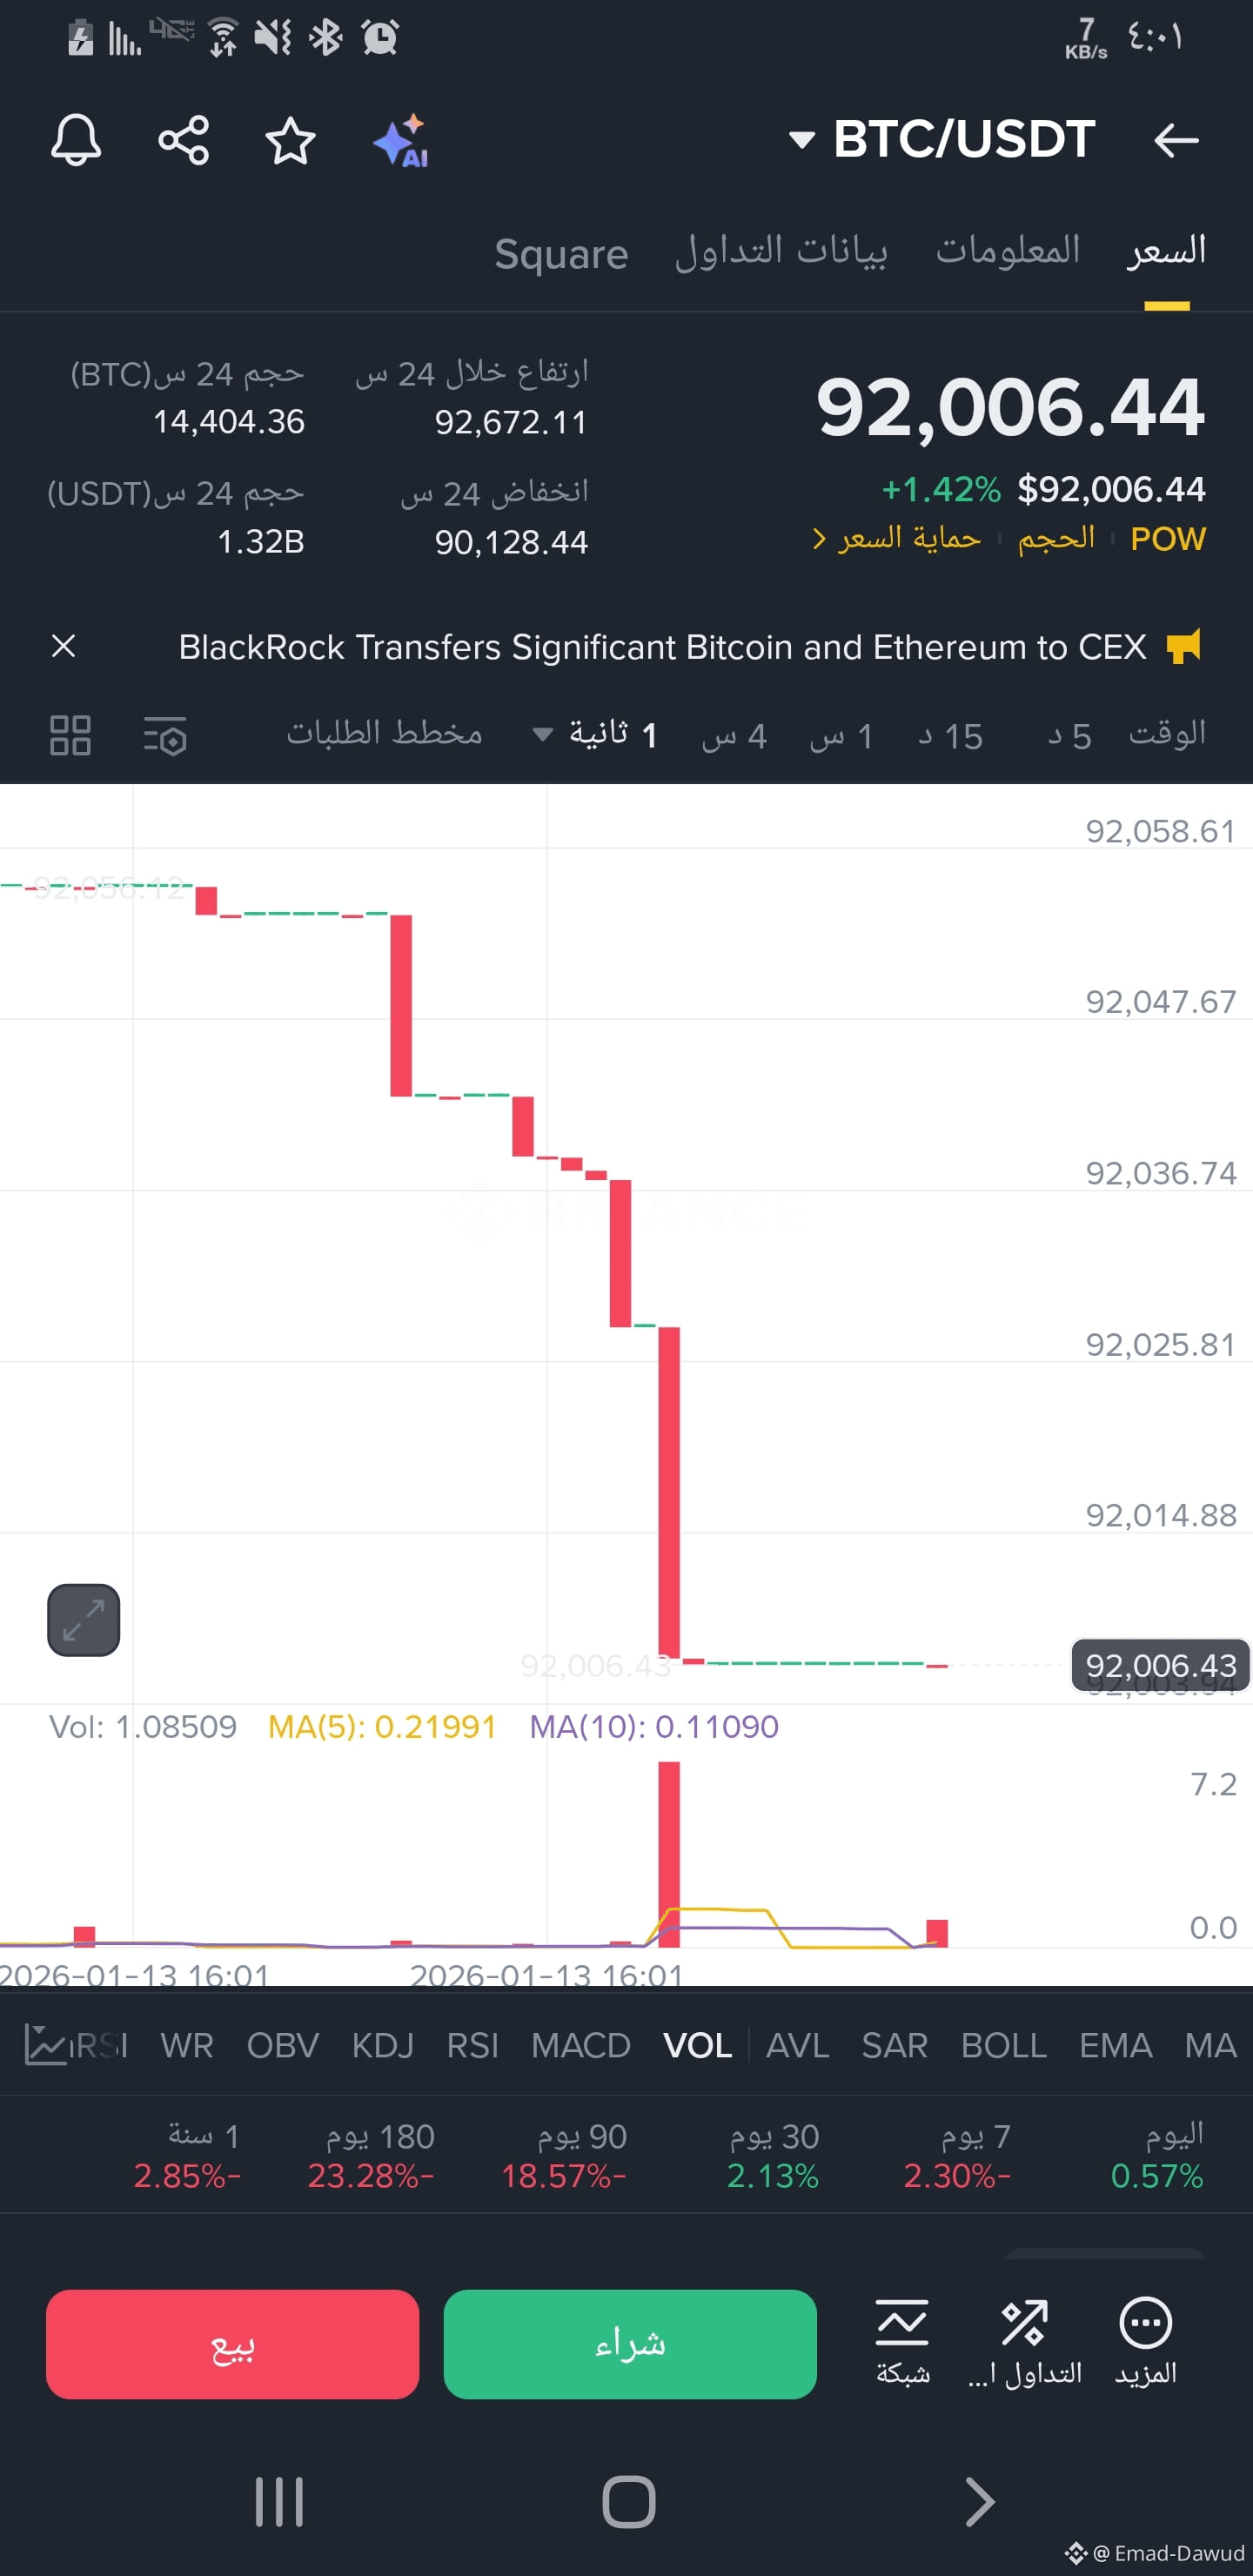
Task: Go back with the arrow icon
Action: [1176, 140]
